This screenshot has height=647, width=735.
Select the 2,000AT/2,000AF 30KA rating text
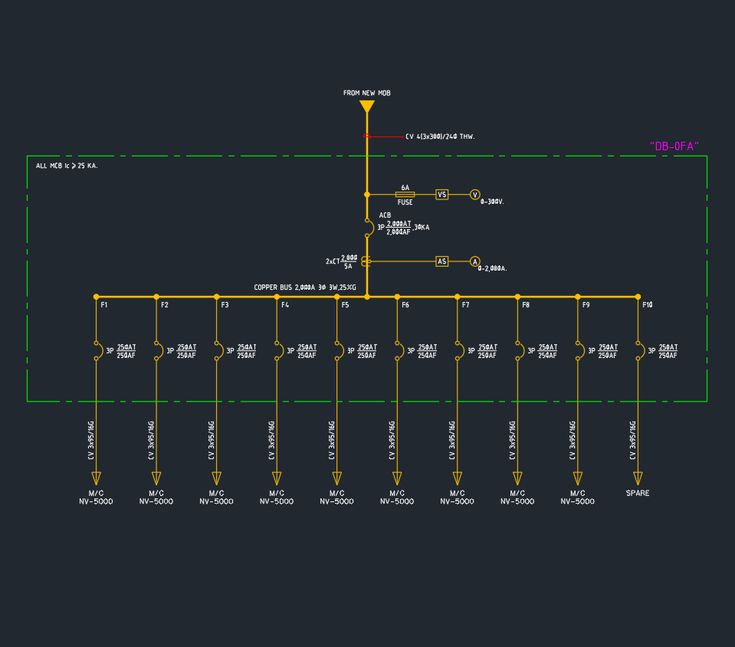pos(404,227)
